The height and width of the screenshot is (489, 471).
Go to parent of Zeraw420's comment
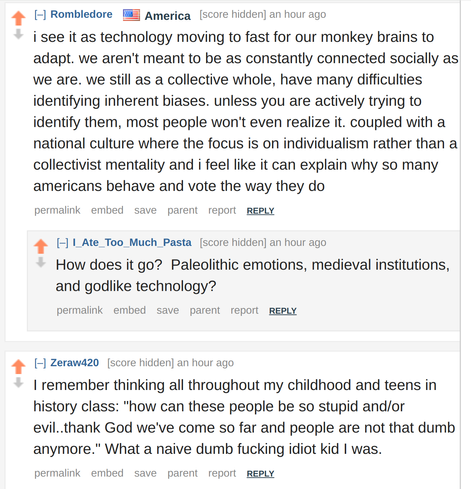point(182,473)
